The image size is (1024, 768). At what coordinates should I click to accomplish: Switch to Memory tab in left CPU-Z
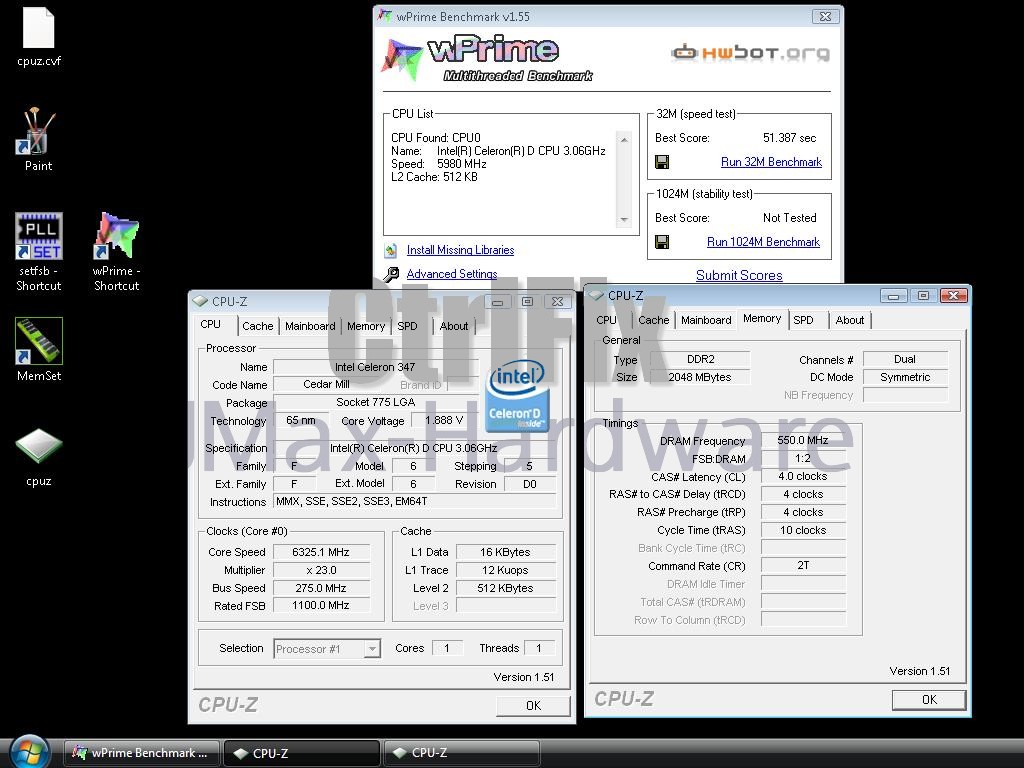click(x=366, y=326)
